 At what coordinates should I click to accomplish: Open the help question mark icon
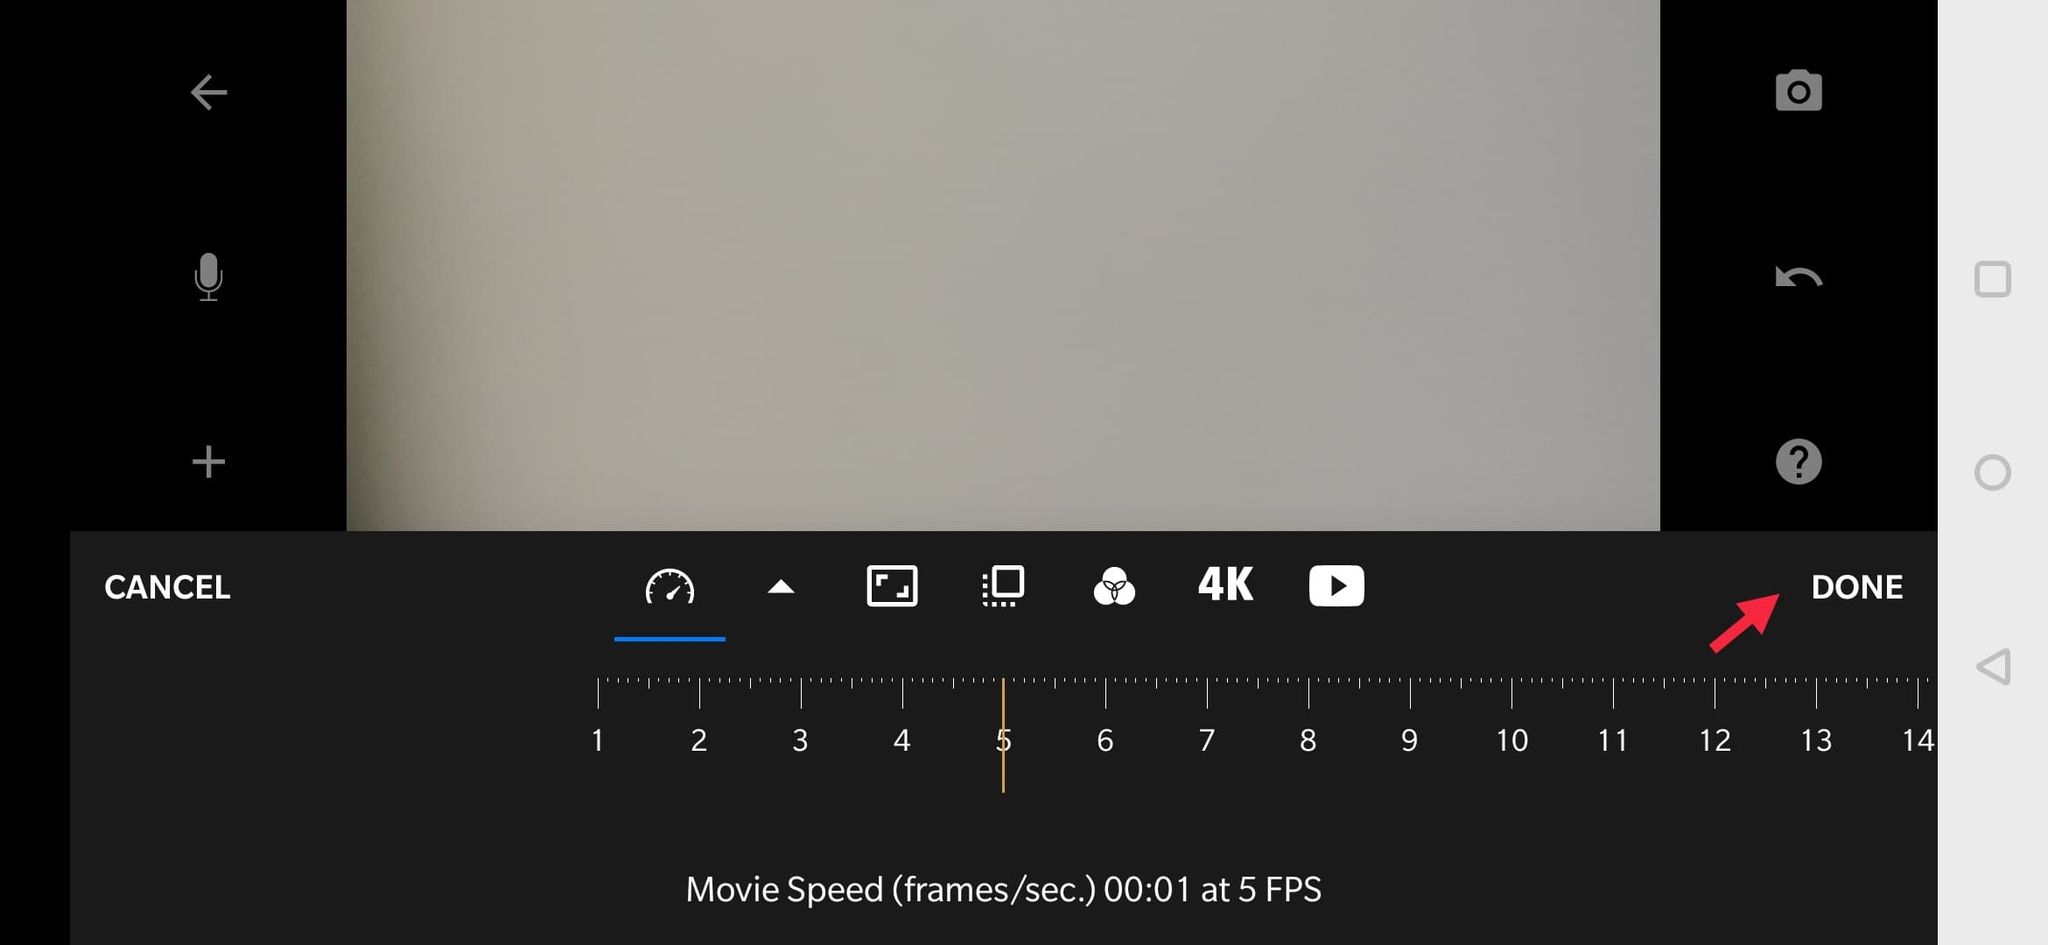click(x=1798, y=462)
